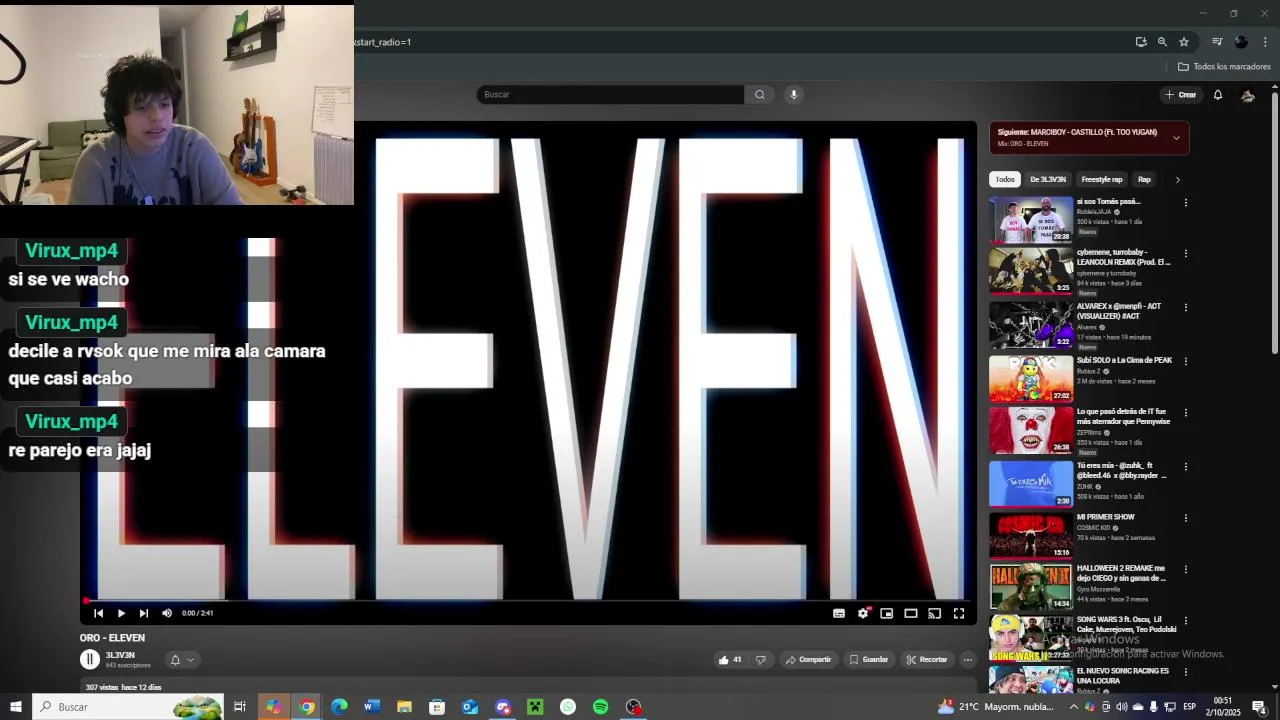Click the YouTube page vertical scrollbar
Screen dimensions: 1280x720
(x=1275, y=223)
